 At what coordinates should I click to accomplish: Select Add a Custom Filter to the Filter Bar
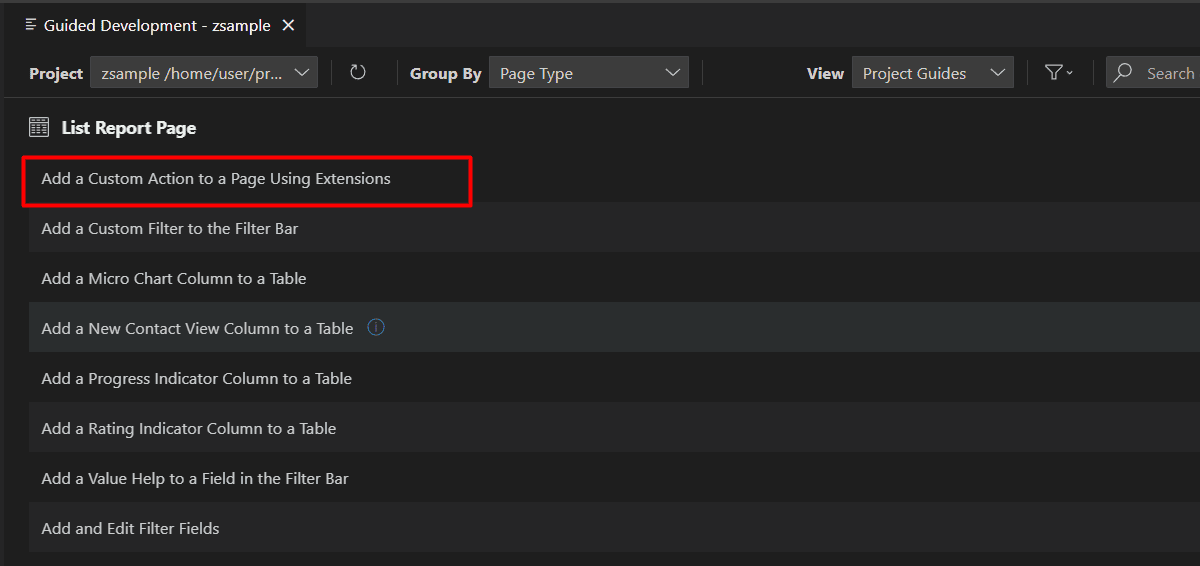point(170,229)
